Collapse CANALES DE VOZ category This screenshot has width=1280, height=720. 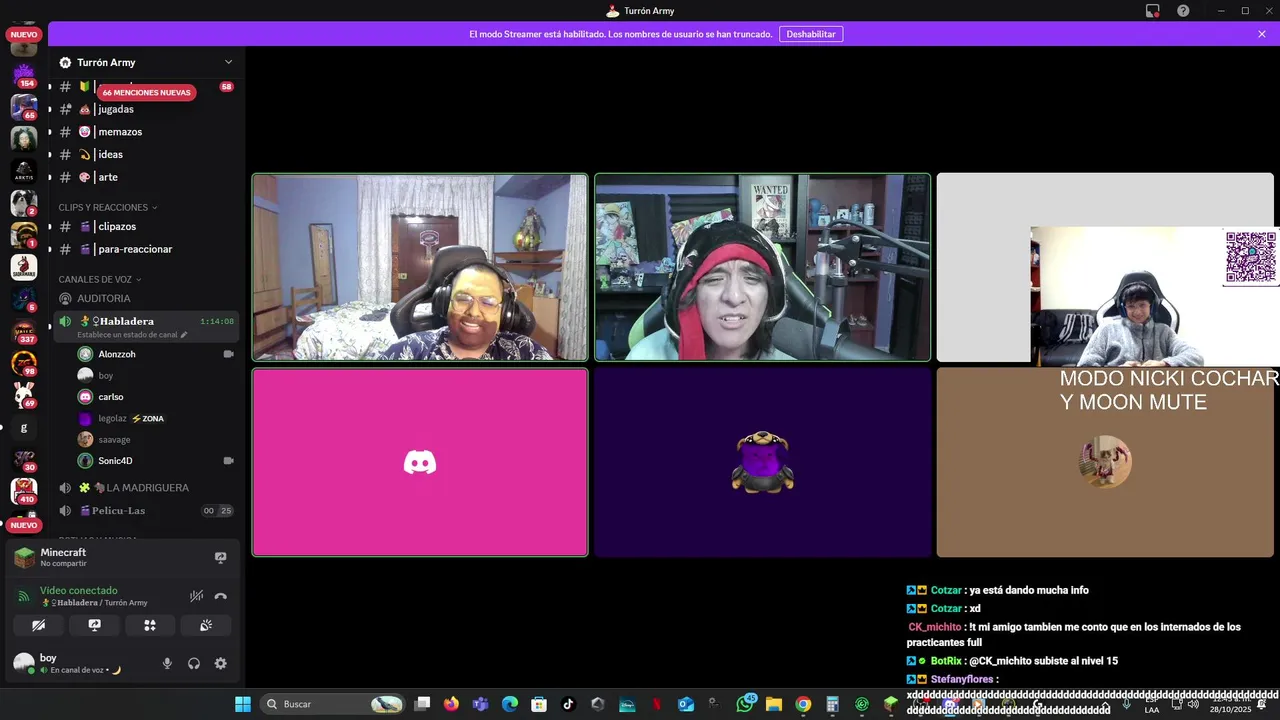pos(100,279)
